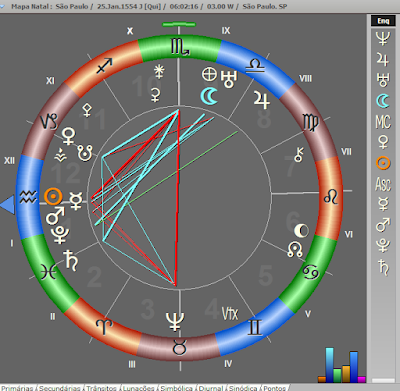Switch to the Secundárias tab
The height and width of the screenshot is (391, 400).
60,388
